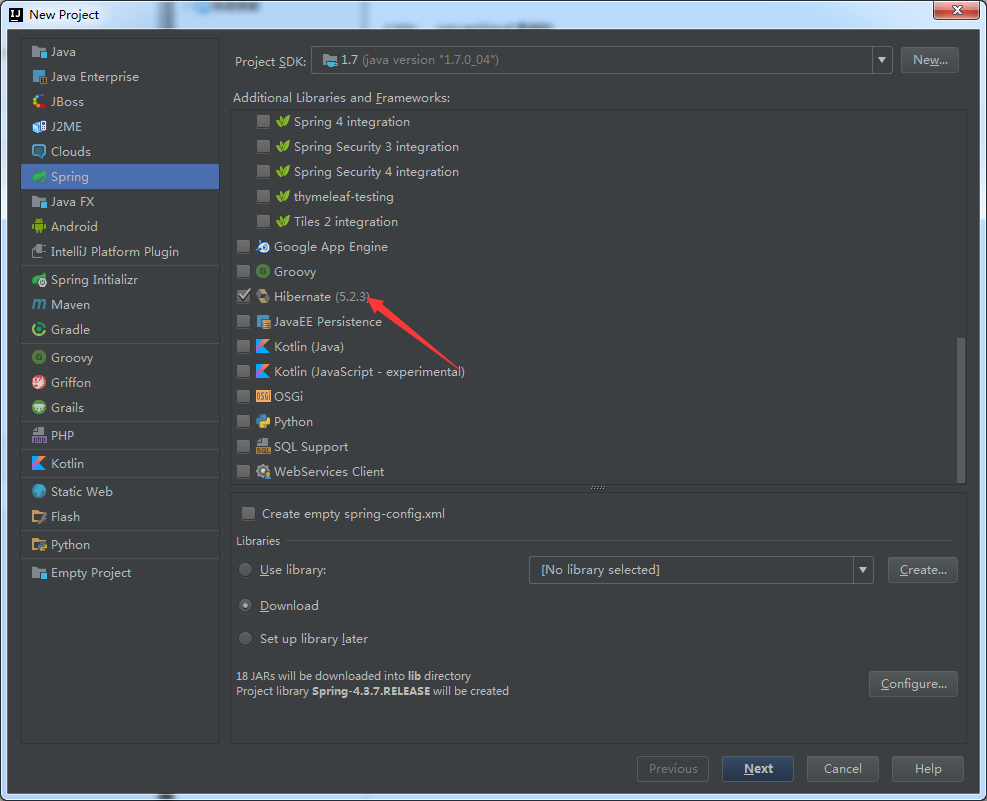The width and height of the screenshot is (987, 801).
Task: Enable the Groovy framework checkbox
Action: click(x=244, y=272)
